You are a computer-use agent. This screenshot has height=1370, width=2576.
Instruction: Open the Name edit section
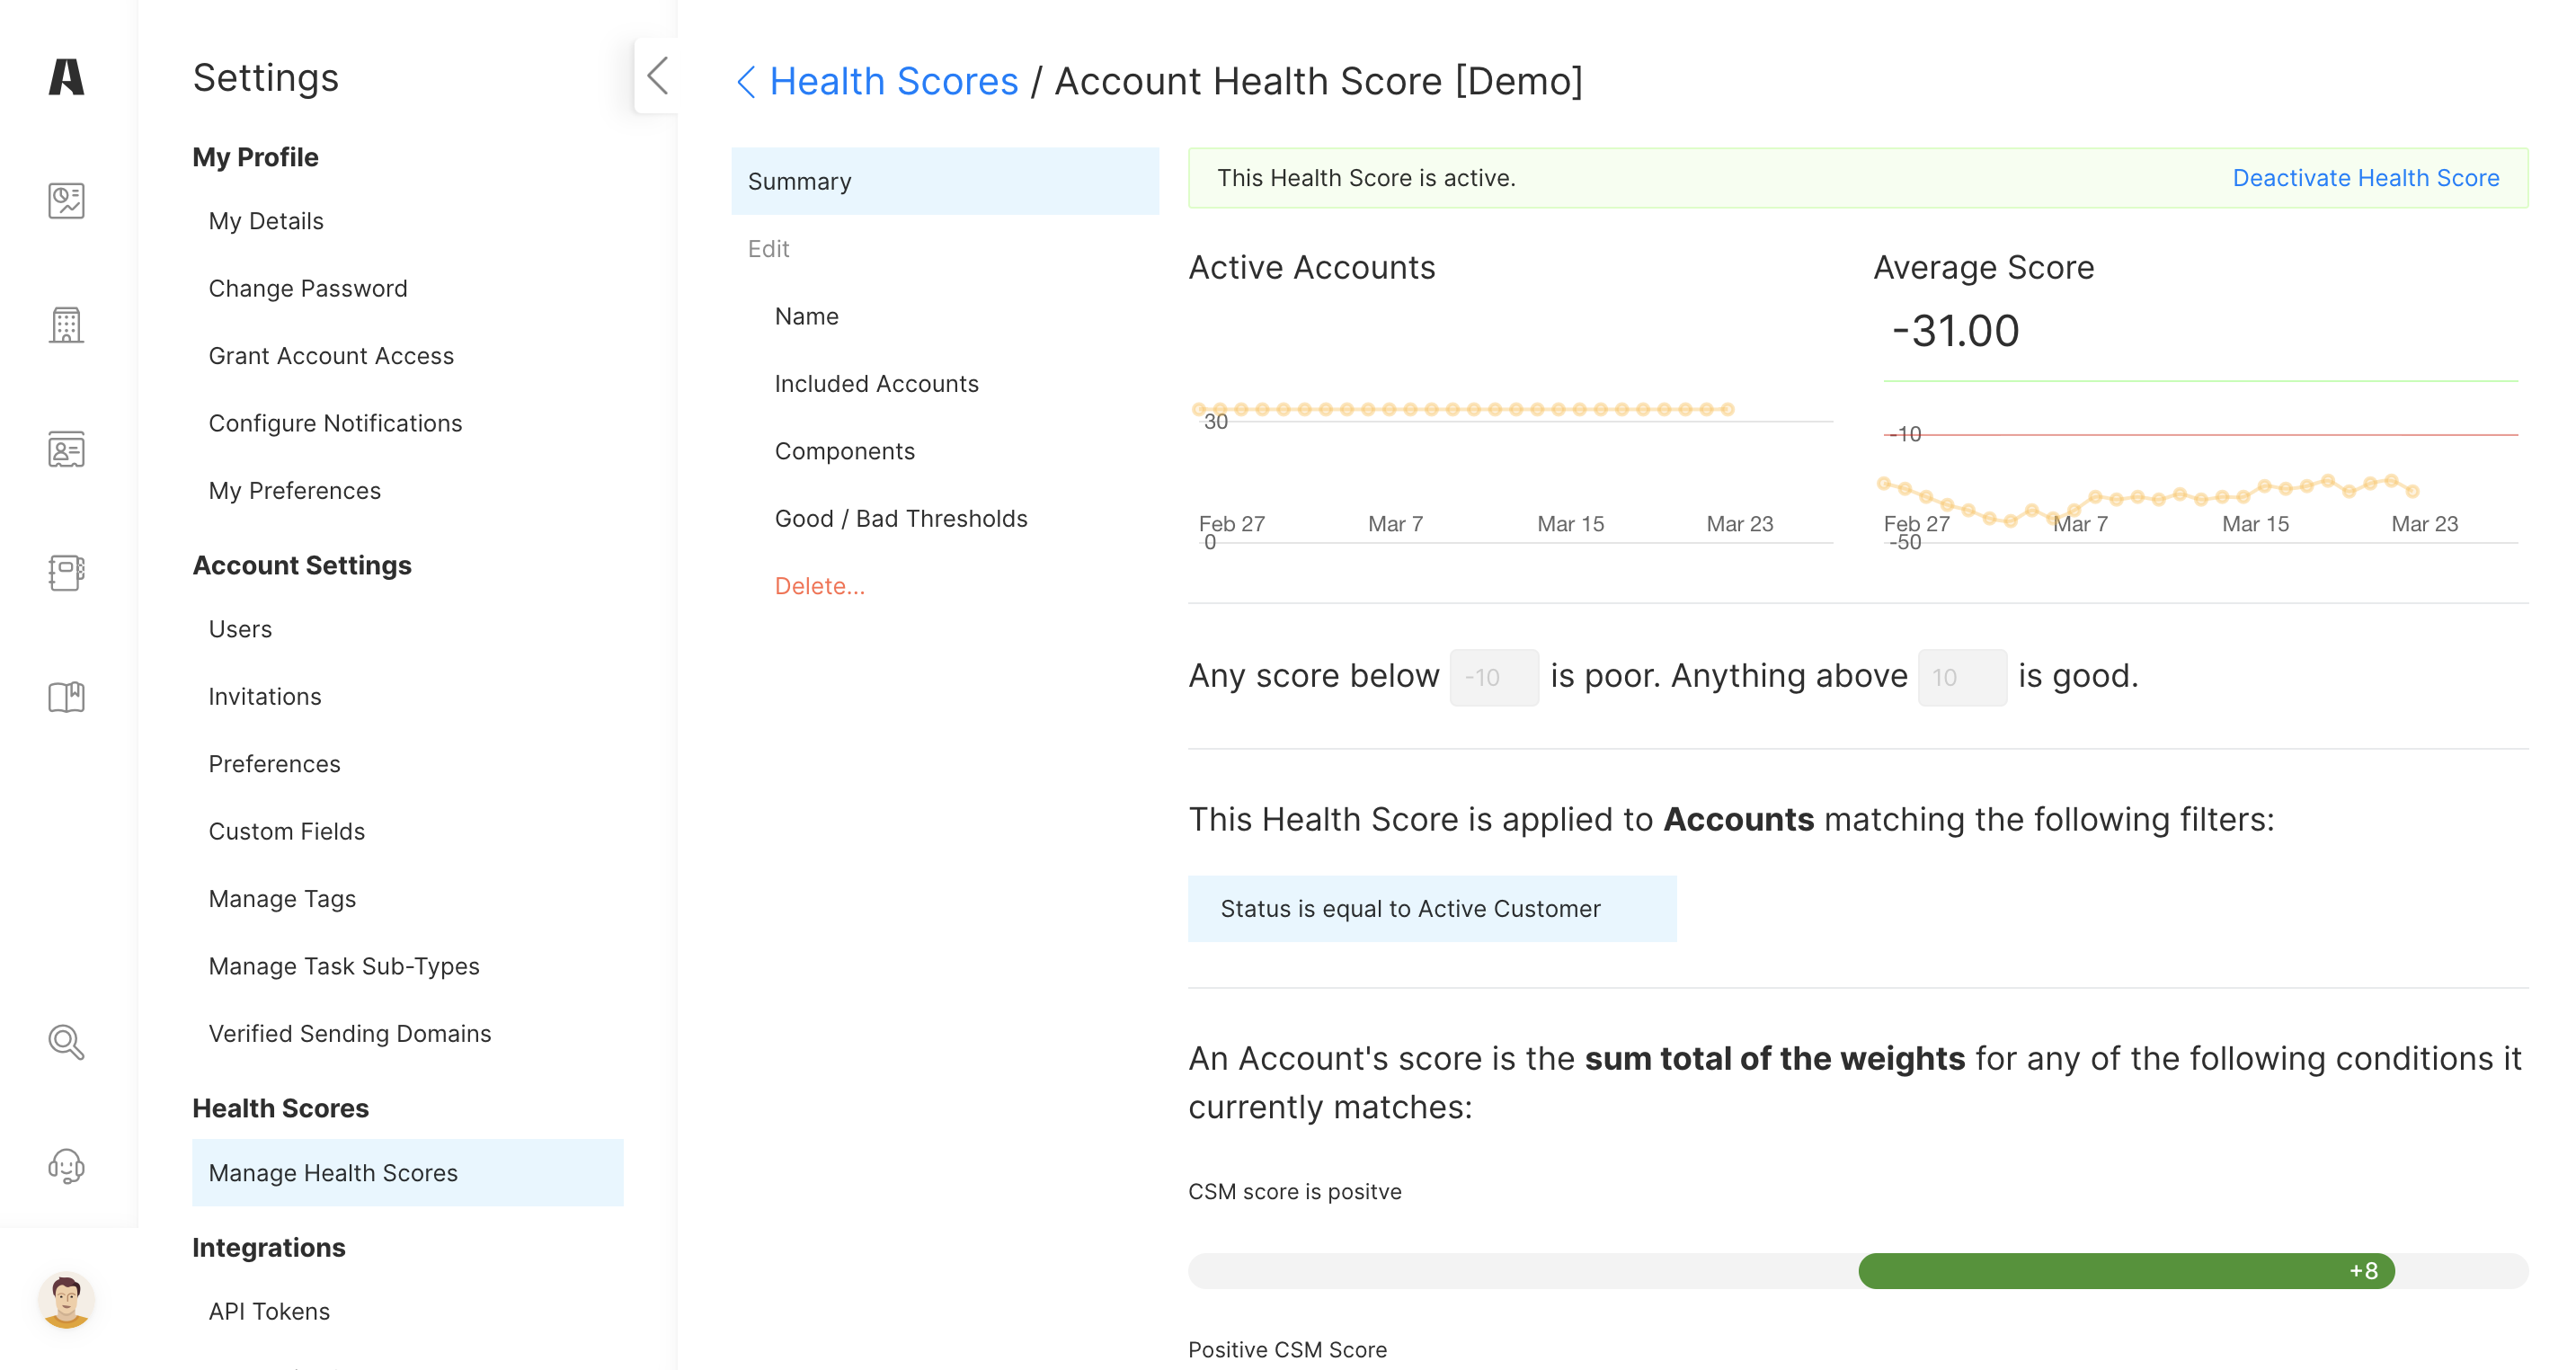pos(806,316)
